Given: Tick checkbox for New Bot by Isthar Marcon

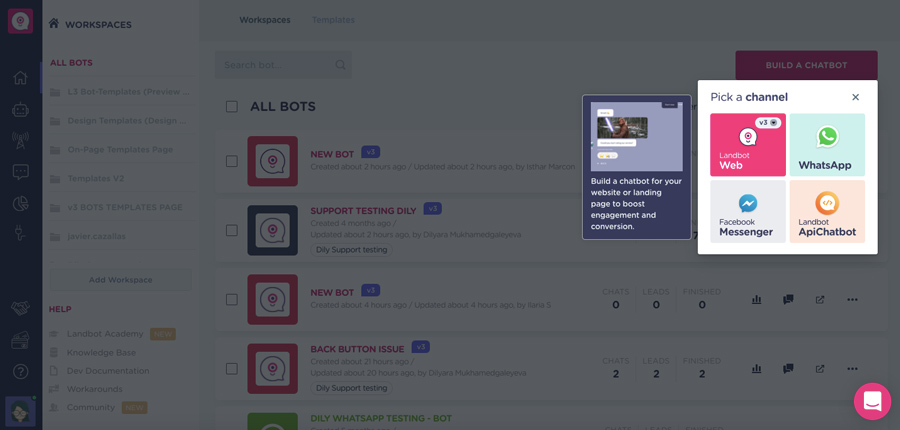Looking at the screenshot, I should tap(232, 161).
